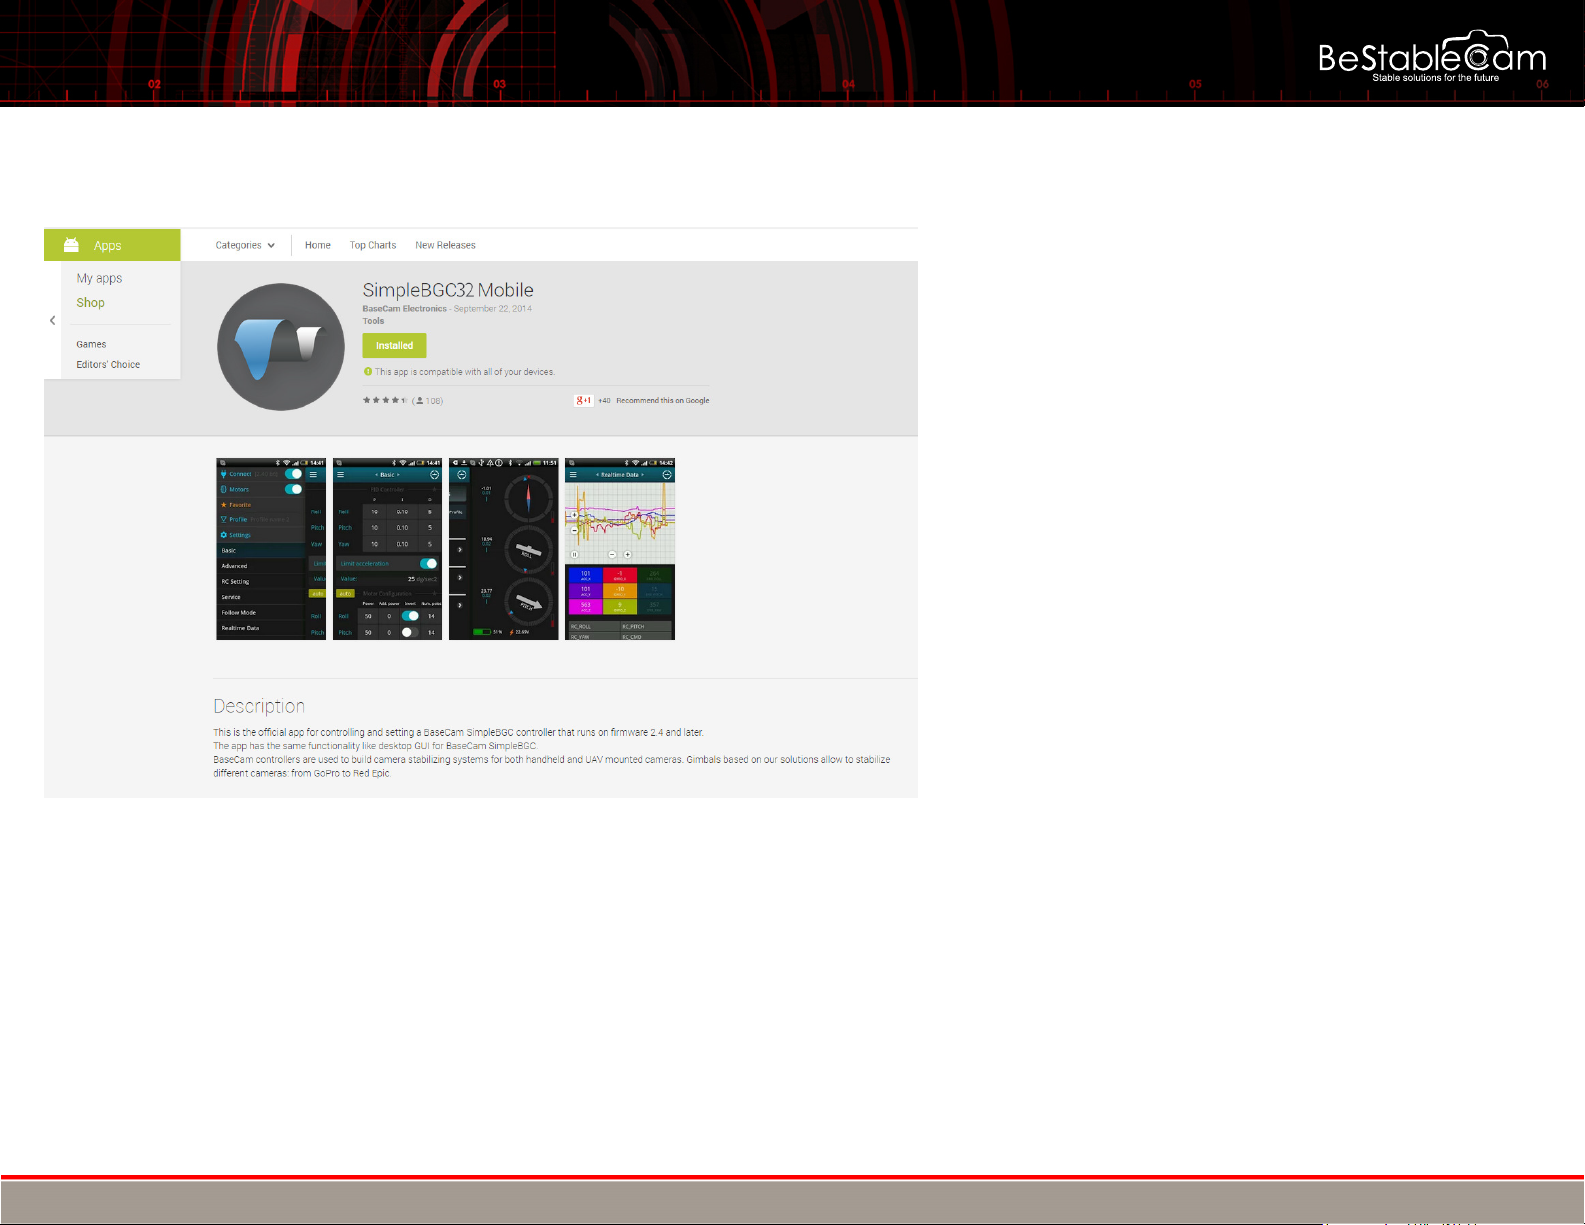Click the BeStableCam logo in the header
The width and height of the screenshot is (1585, 1225).
(1432, 57)
